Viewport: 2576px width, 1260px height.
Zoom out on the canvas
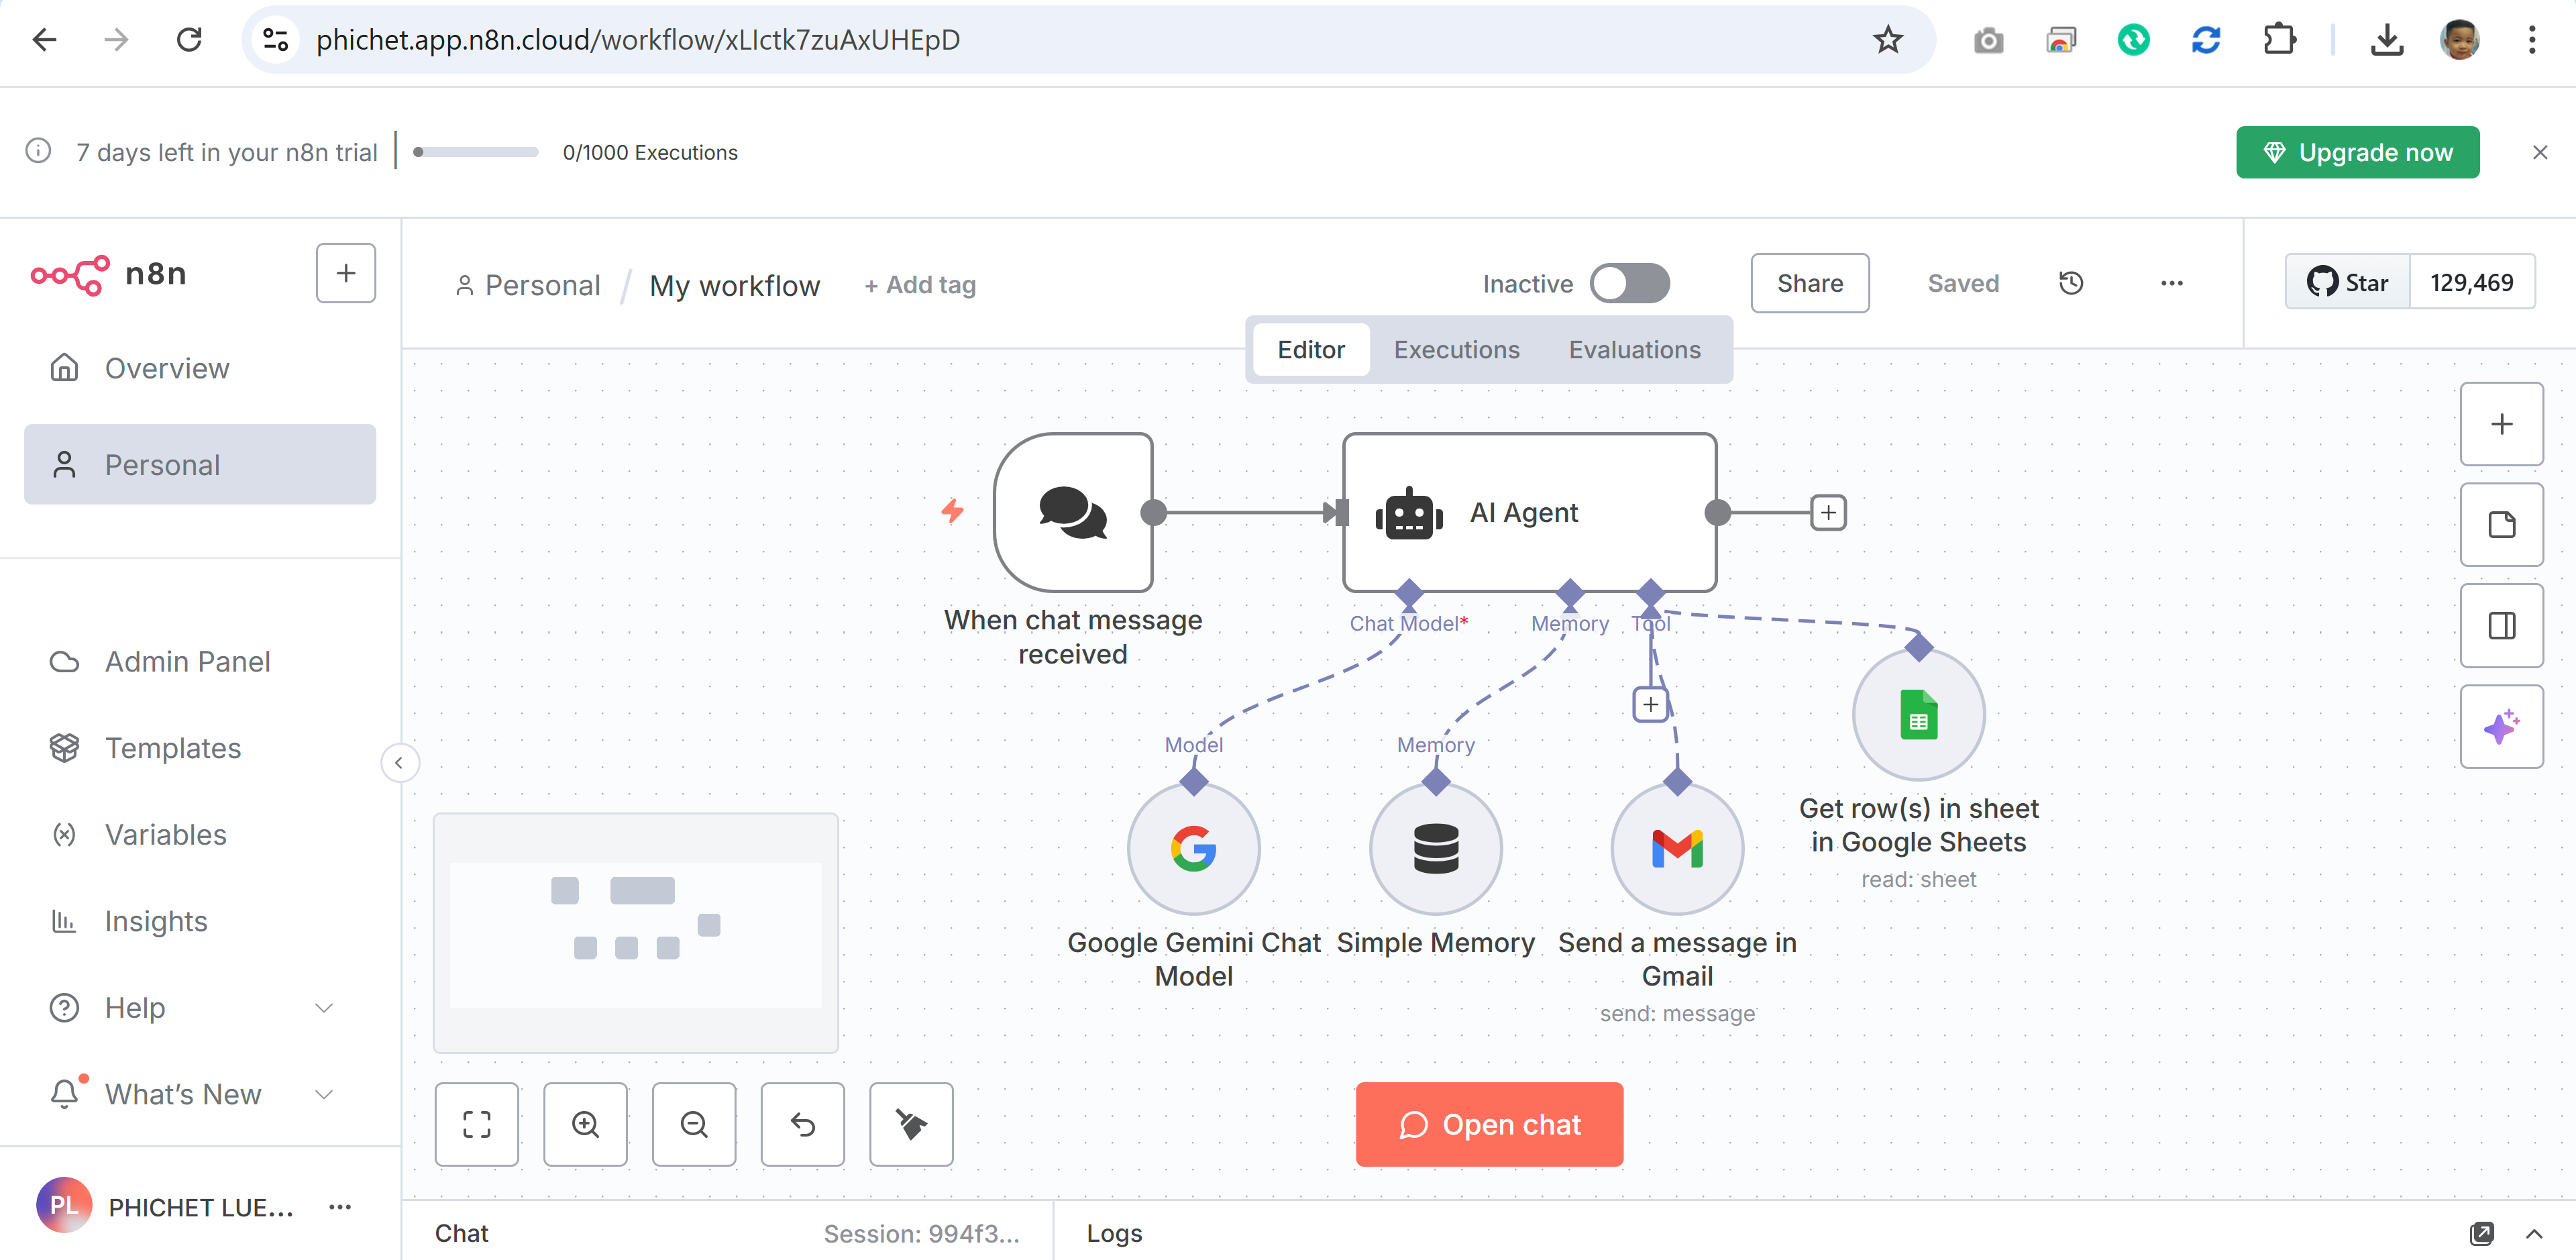point(694,1124)
